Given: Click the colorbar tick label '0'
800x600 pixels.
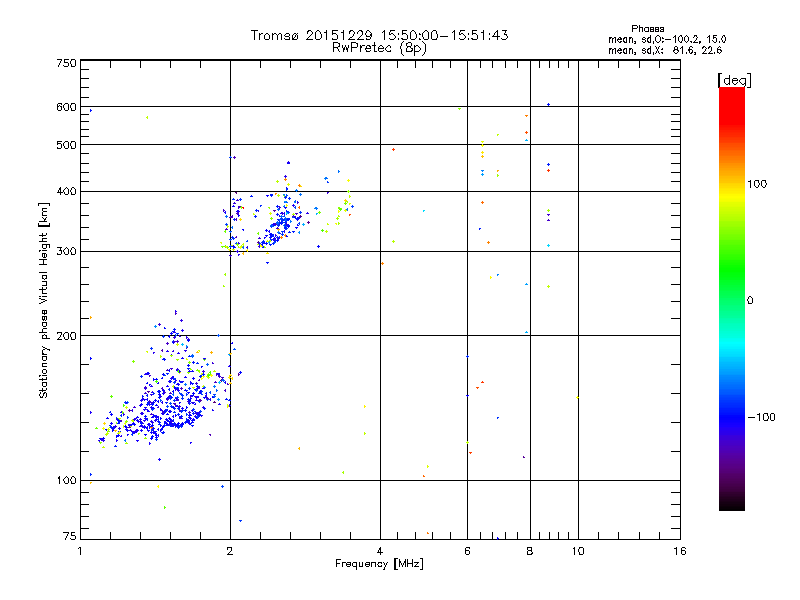Looking at the screenshot, I should click(750, 301).
